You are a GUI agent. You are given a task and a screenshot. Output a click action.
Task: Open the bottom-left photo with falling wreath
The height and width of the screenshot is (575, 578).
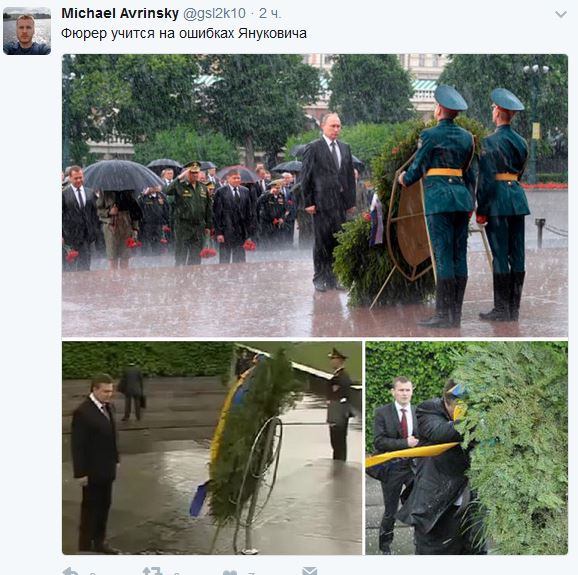(x=212, y=448)
